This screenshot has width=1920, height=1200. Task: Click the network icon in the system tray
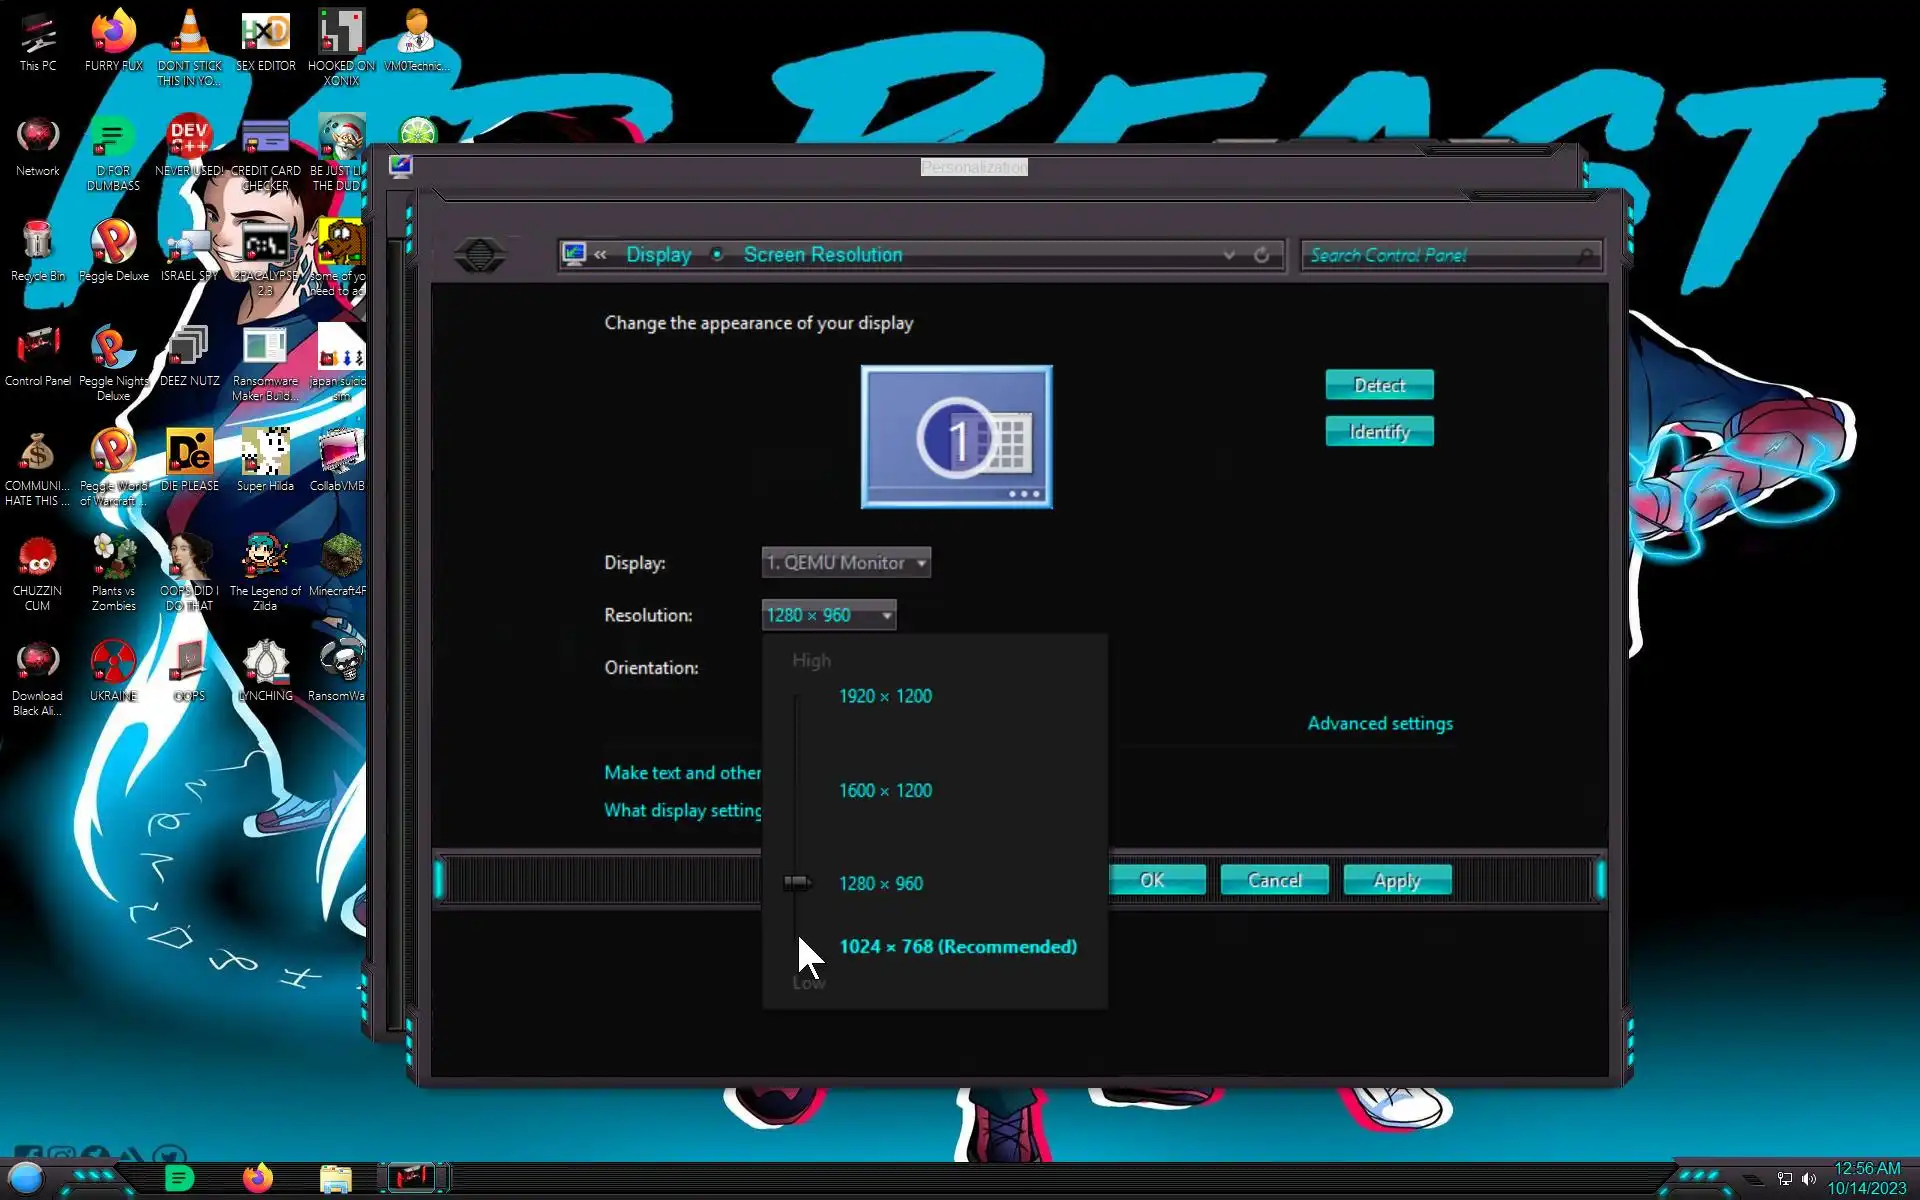click(1785, 1179)
